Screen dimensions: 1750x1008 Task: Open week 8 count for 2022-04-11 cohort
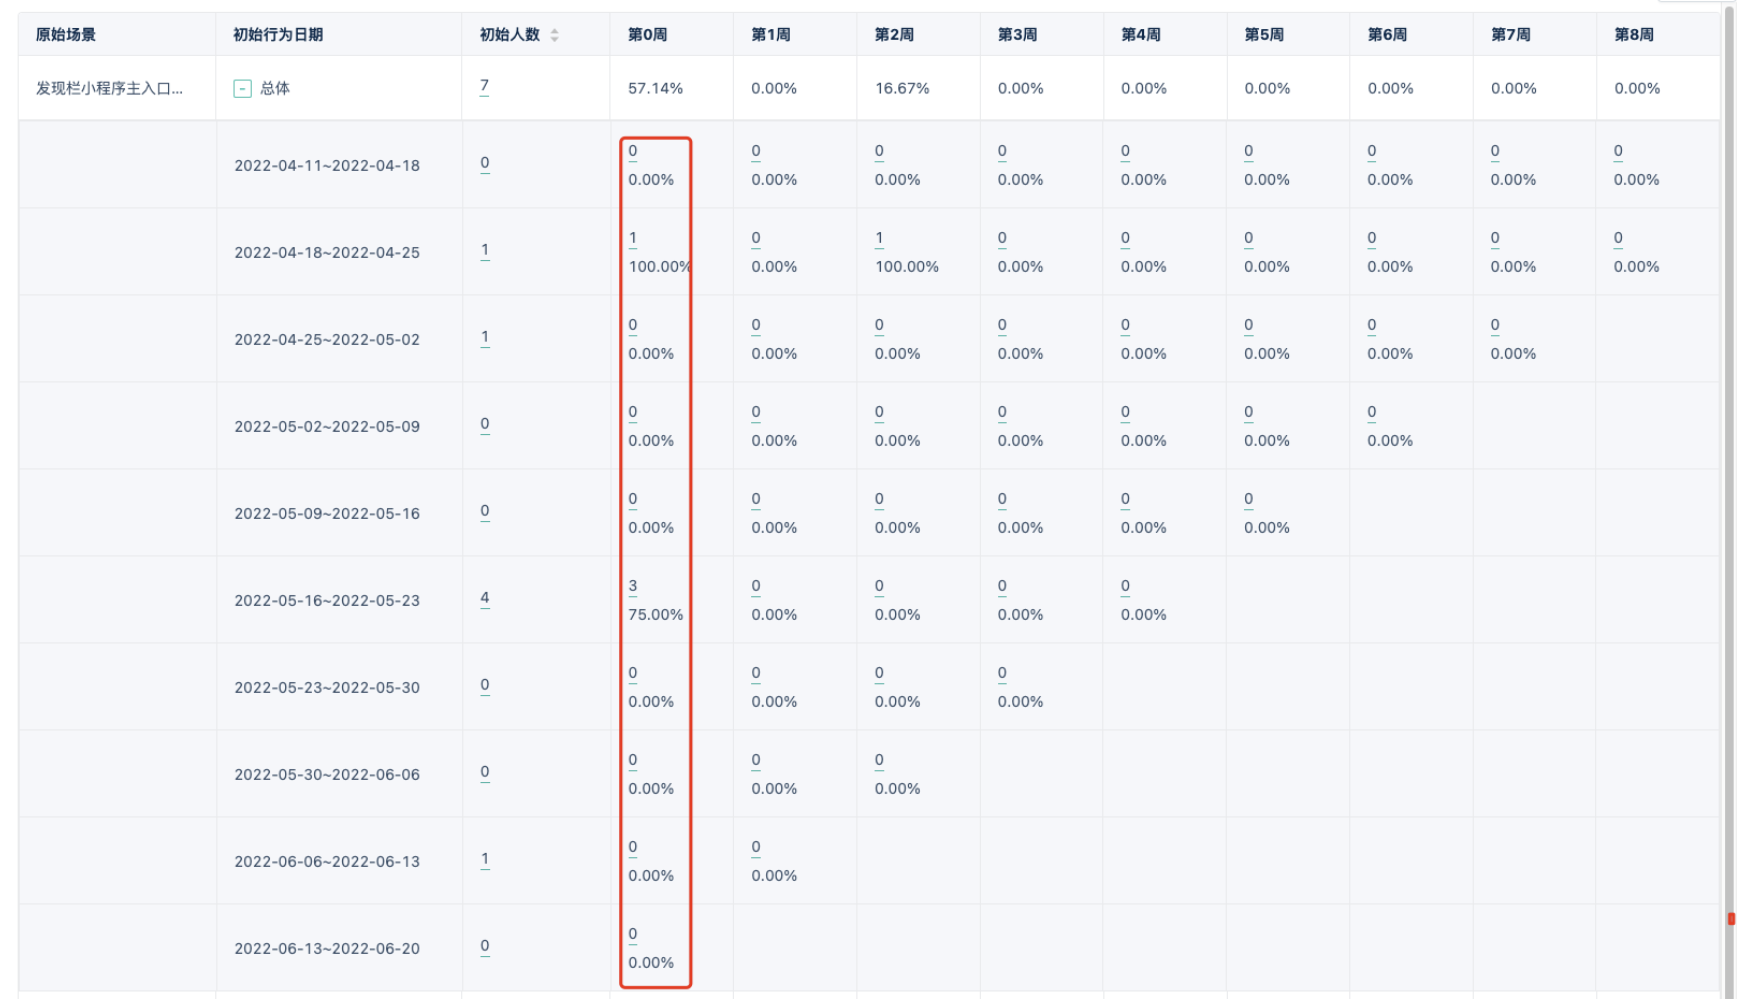pos(1618,152)
